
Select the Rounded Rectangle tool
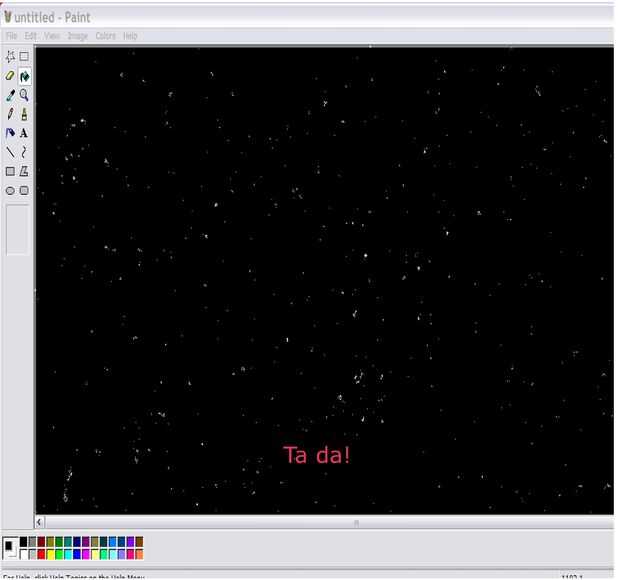[x=24, y=191]
